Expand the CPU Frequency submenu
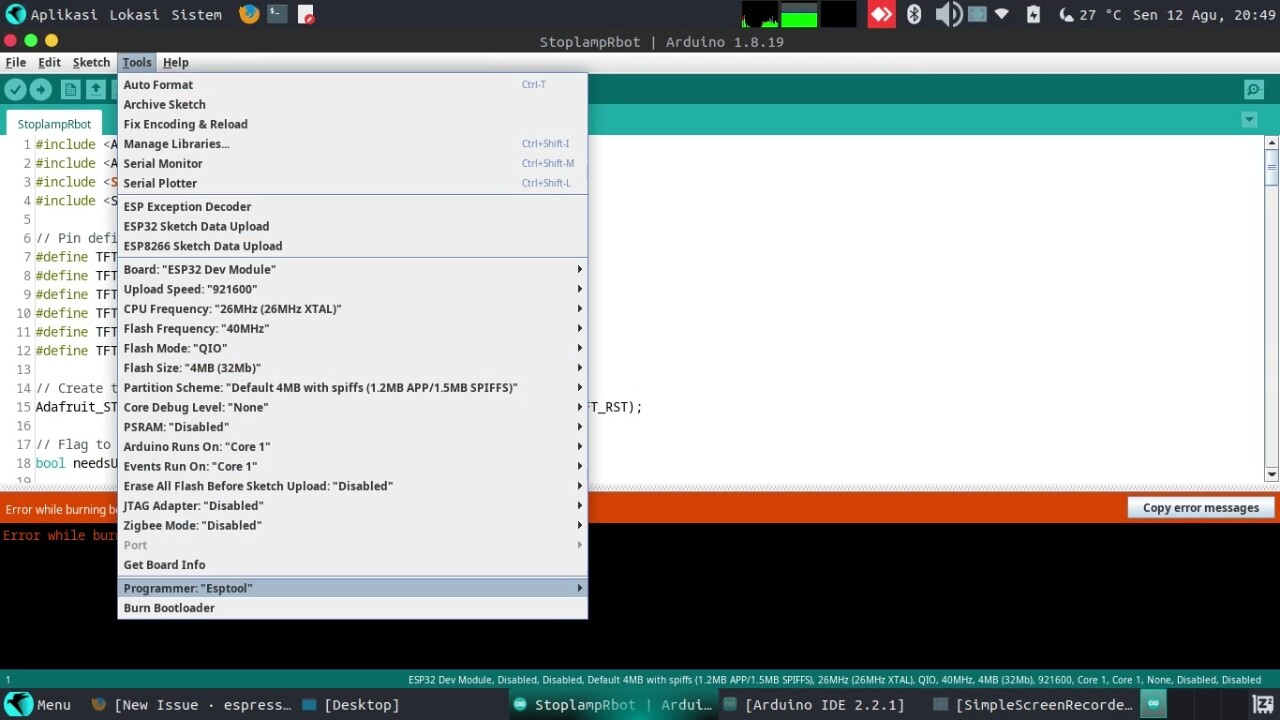 352,309
